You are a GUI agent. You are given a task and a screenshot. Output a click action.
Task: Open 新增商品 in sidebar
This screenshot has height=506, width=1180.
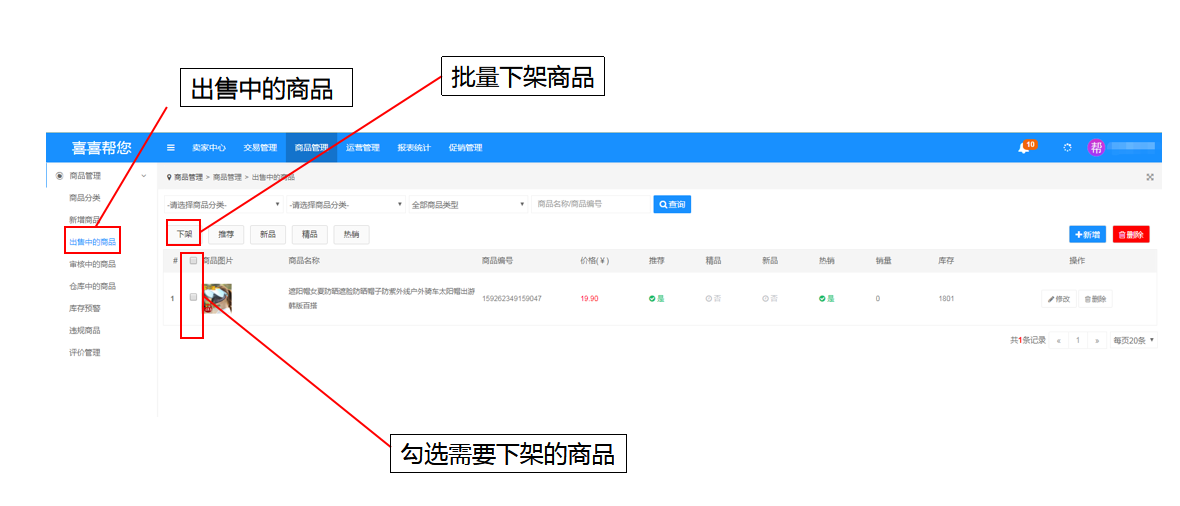(84, 220)
